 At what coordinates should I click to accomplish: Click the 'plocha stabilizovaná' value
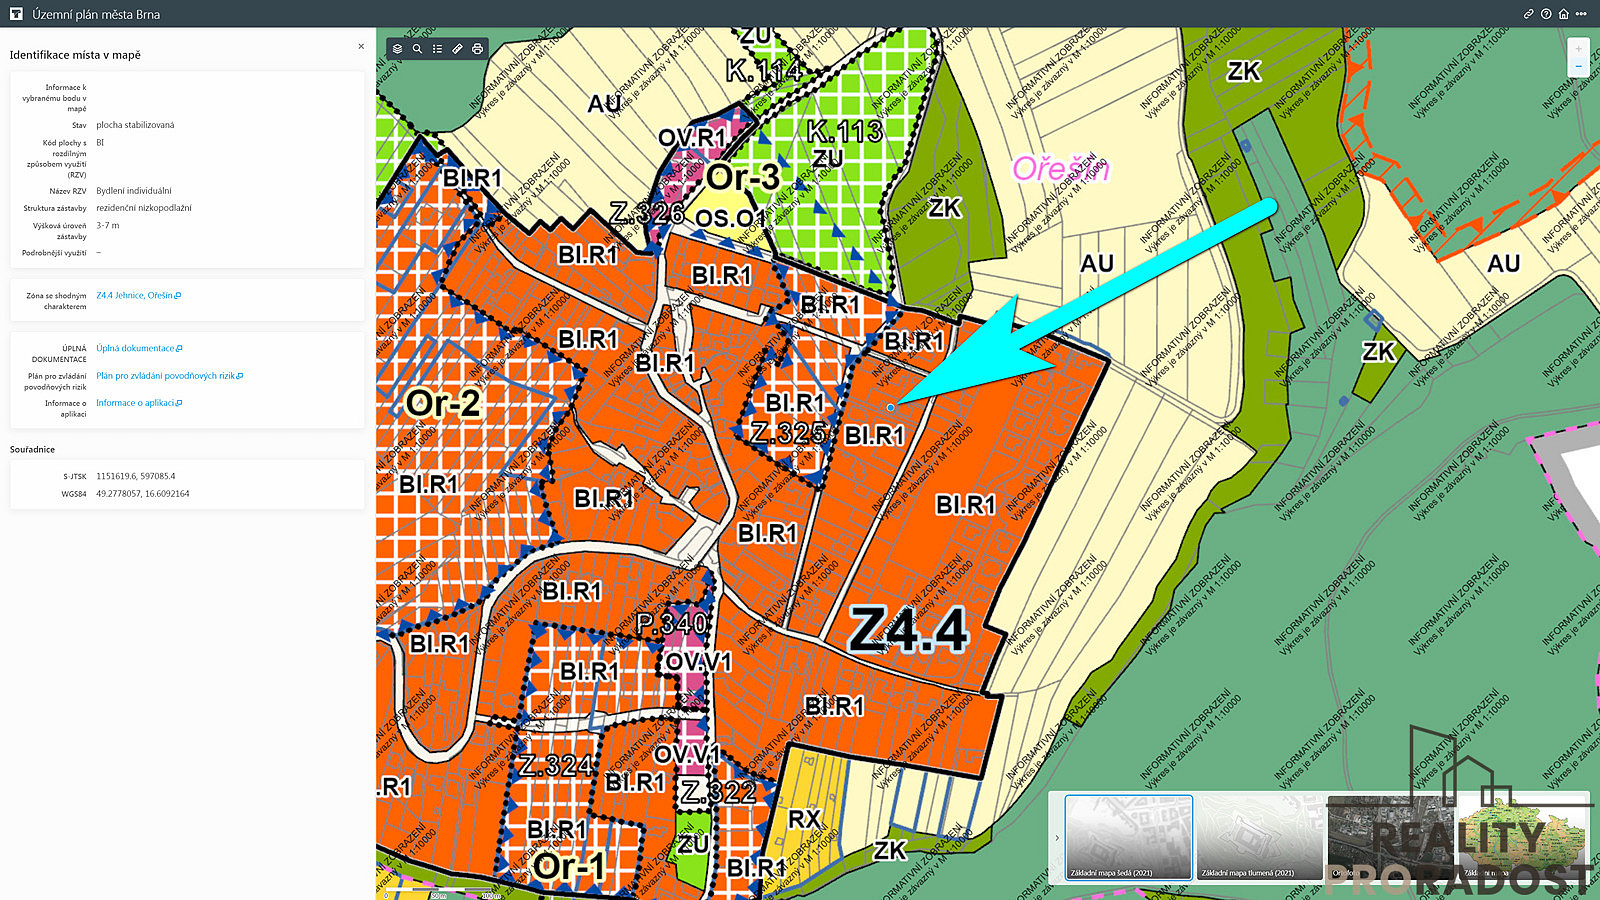coord(135,125)
